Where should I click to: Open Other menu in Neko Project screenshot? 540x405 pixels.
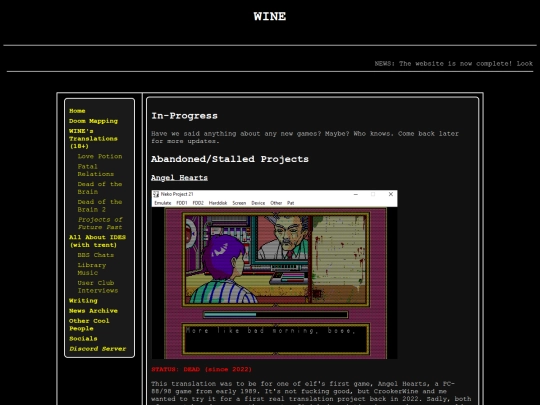pos(276,203)
